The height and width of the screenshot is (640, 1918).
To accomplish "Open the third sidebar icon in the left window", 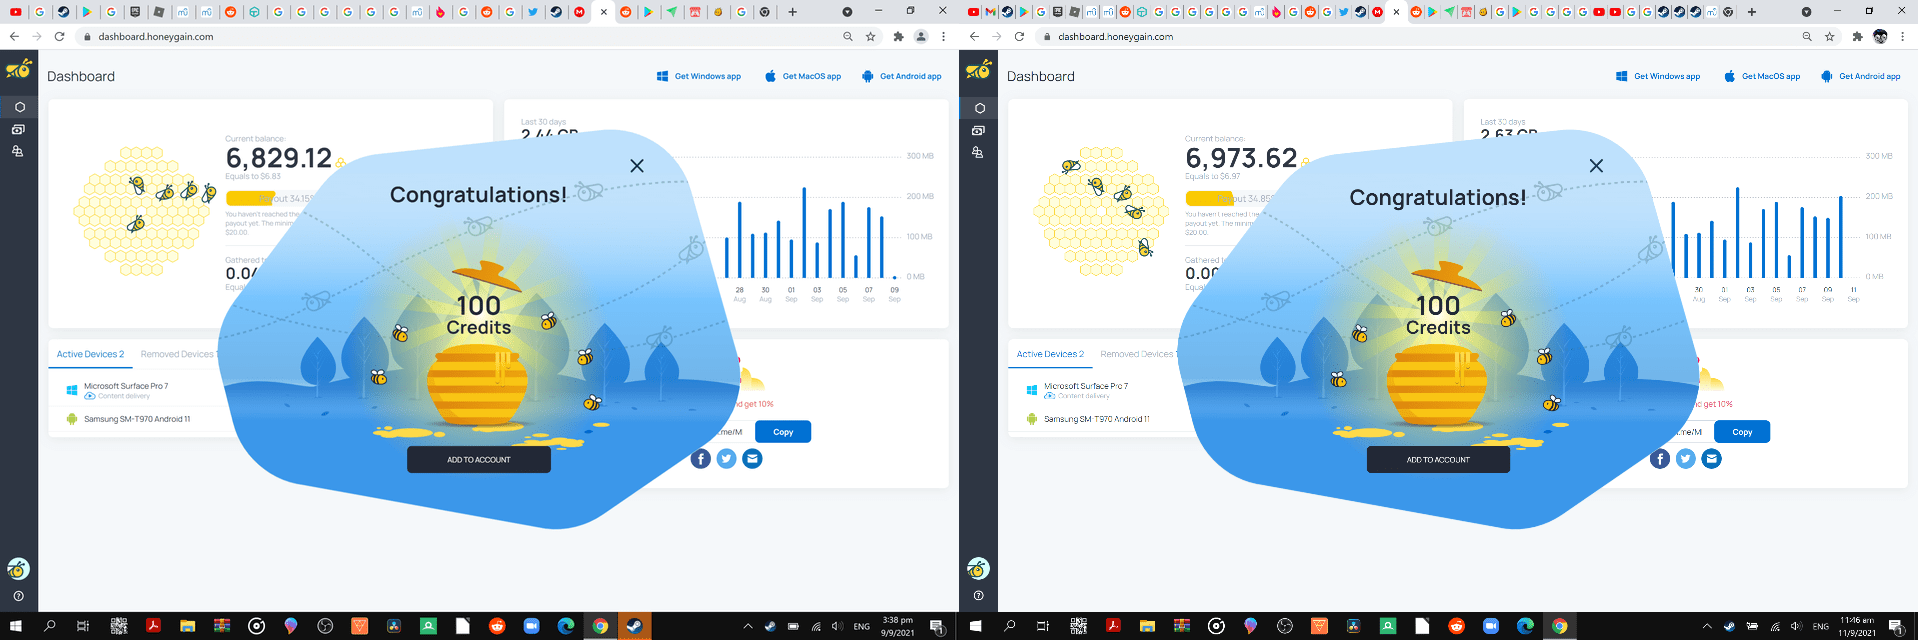I will tap(18, 152).
